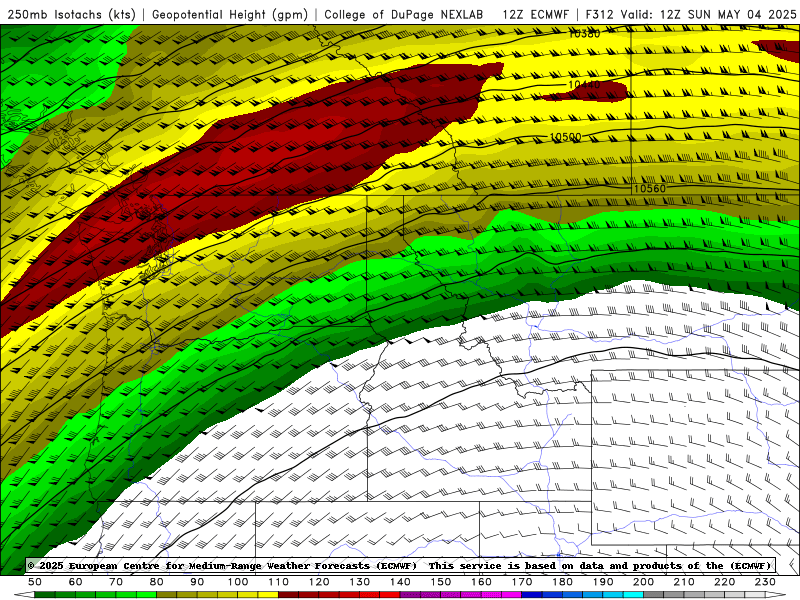Click the 10500 height contour label

coord(566,137)
